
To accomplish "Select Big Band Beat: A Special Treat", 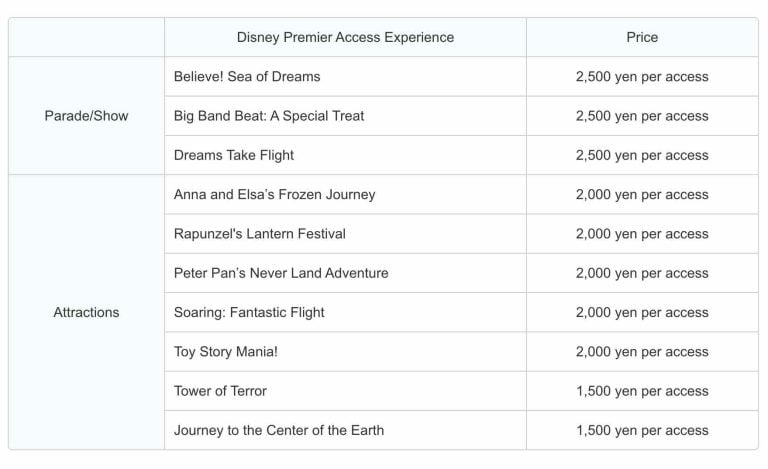I will pyautogui.click(x=269, y=116).
